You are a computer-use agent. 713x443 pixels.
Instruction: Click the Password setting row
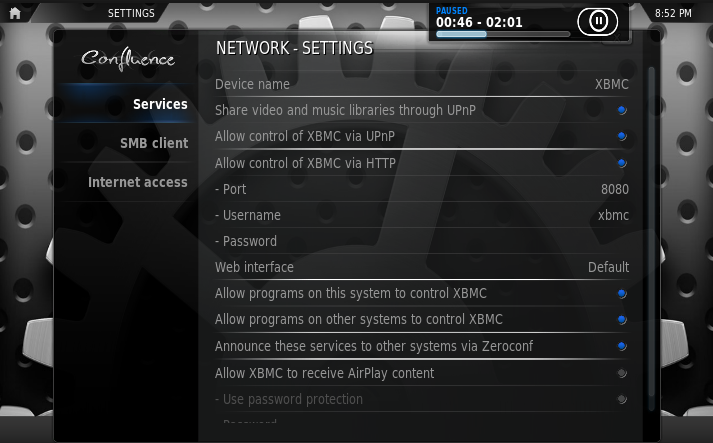[x=421, y=241]
